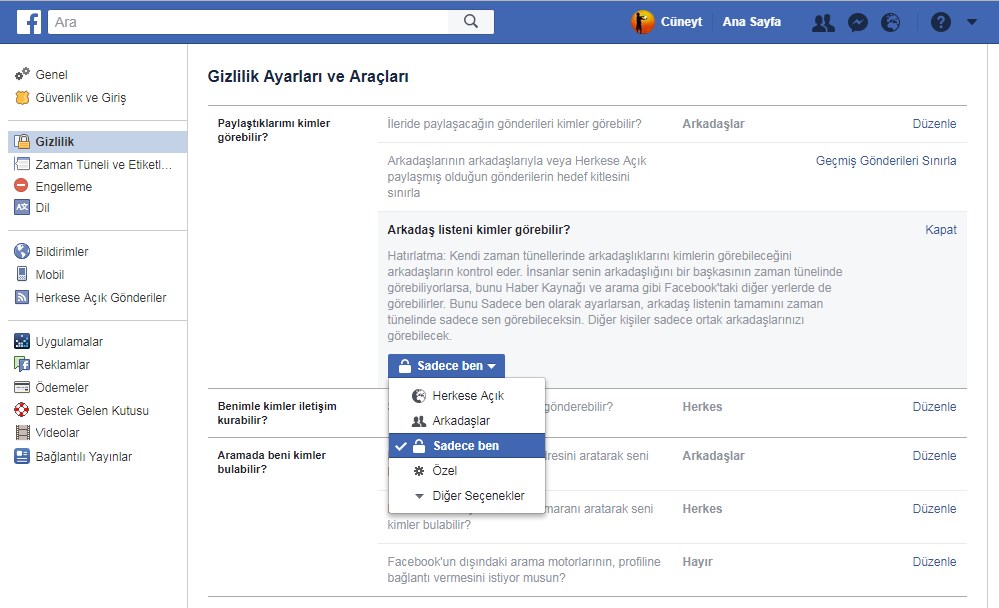Go to Ana Sayfa home page

coord(751,22)
